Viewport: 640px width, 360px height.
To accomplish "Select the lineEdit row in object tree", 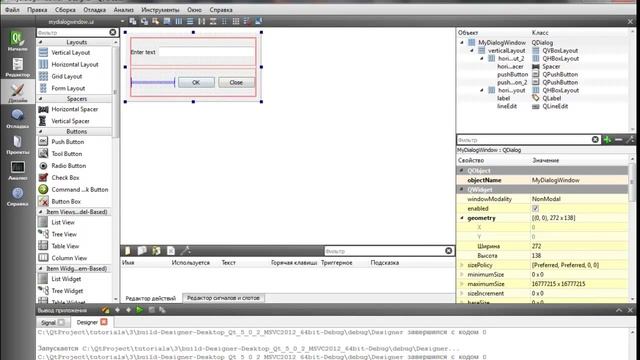I will [507, 106].
